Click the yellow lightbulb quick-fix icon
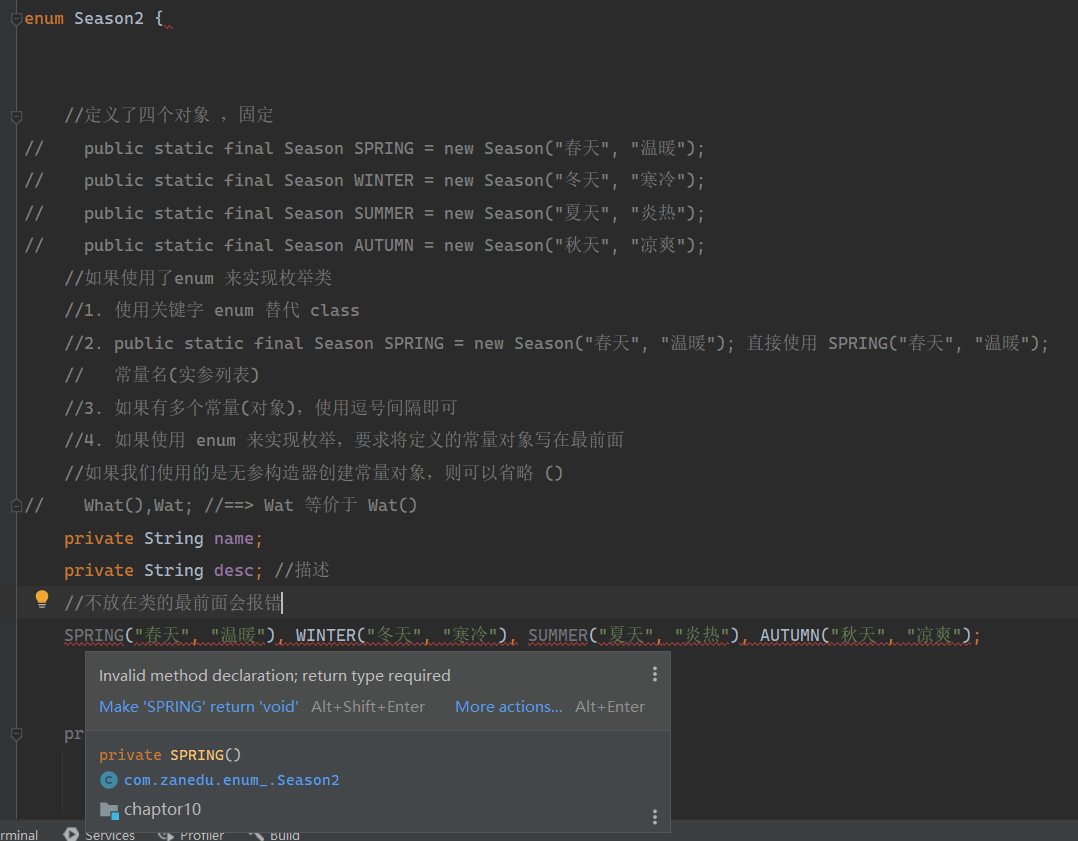 tap(42, 600)
